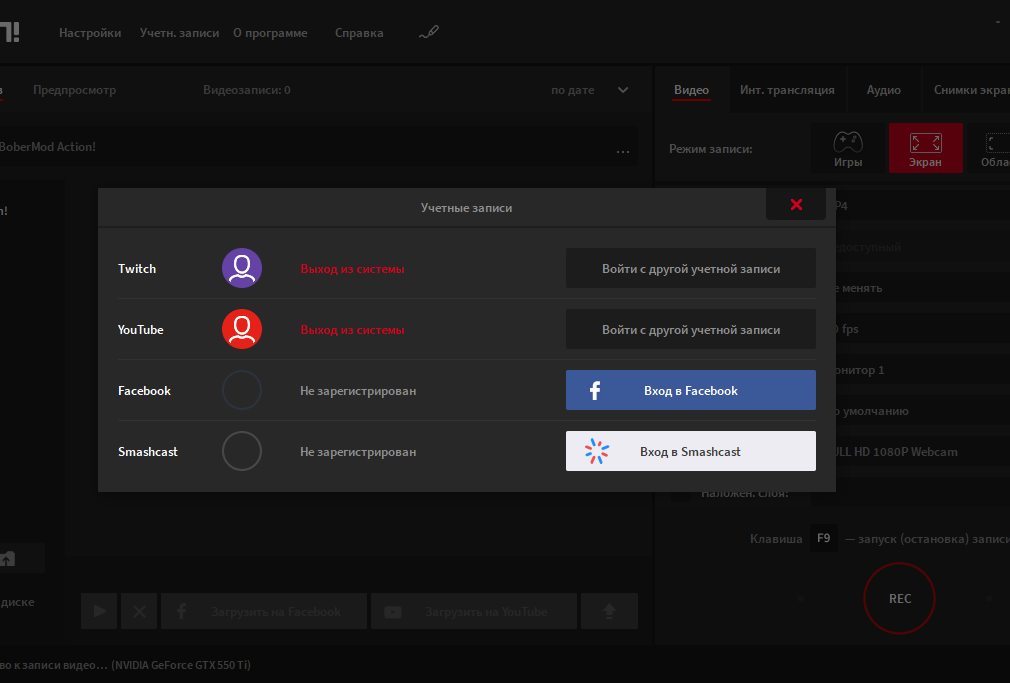Click the pen drawing icon in top bar
Image resolution: width=1010 pixels, height=683 pixels.
[429, 32]
